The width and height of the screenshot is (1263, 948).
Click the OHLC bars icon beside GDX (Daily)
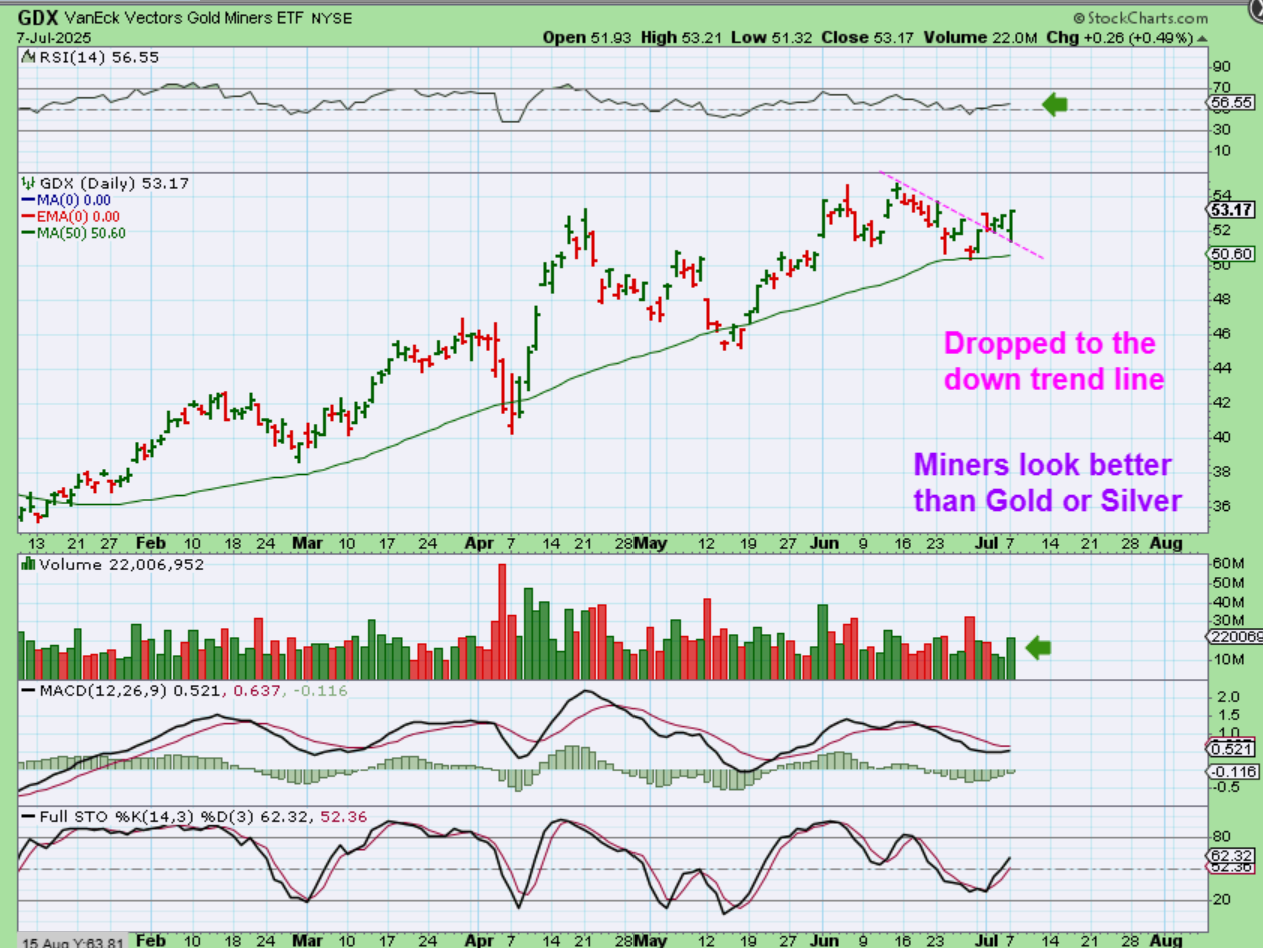click(x=26, y=184)
